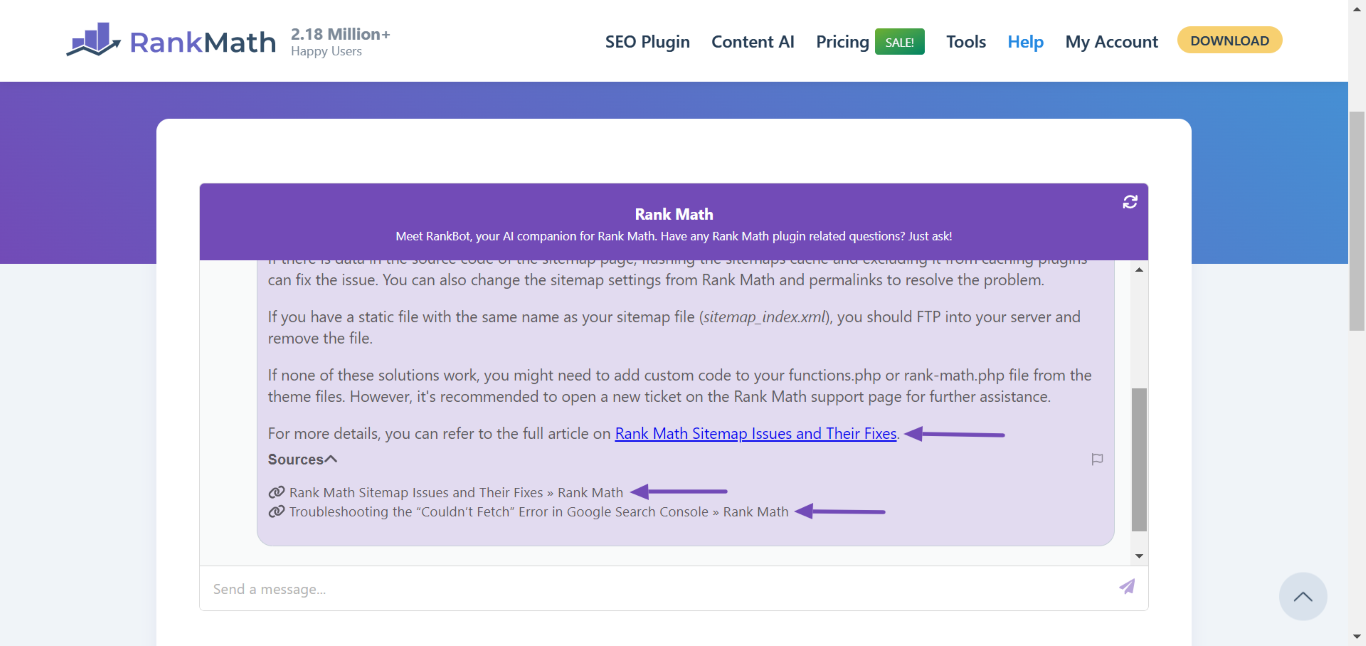This screenshot has width=1366, height=646.
Task: Go to the Pricing page
Action: [842, 41]
